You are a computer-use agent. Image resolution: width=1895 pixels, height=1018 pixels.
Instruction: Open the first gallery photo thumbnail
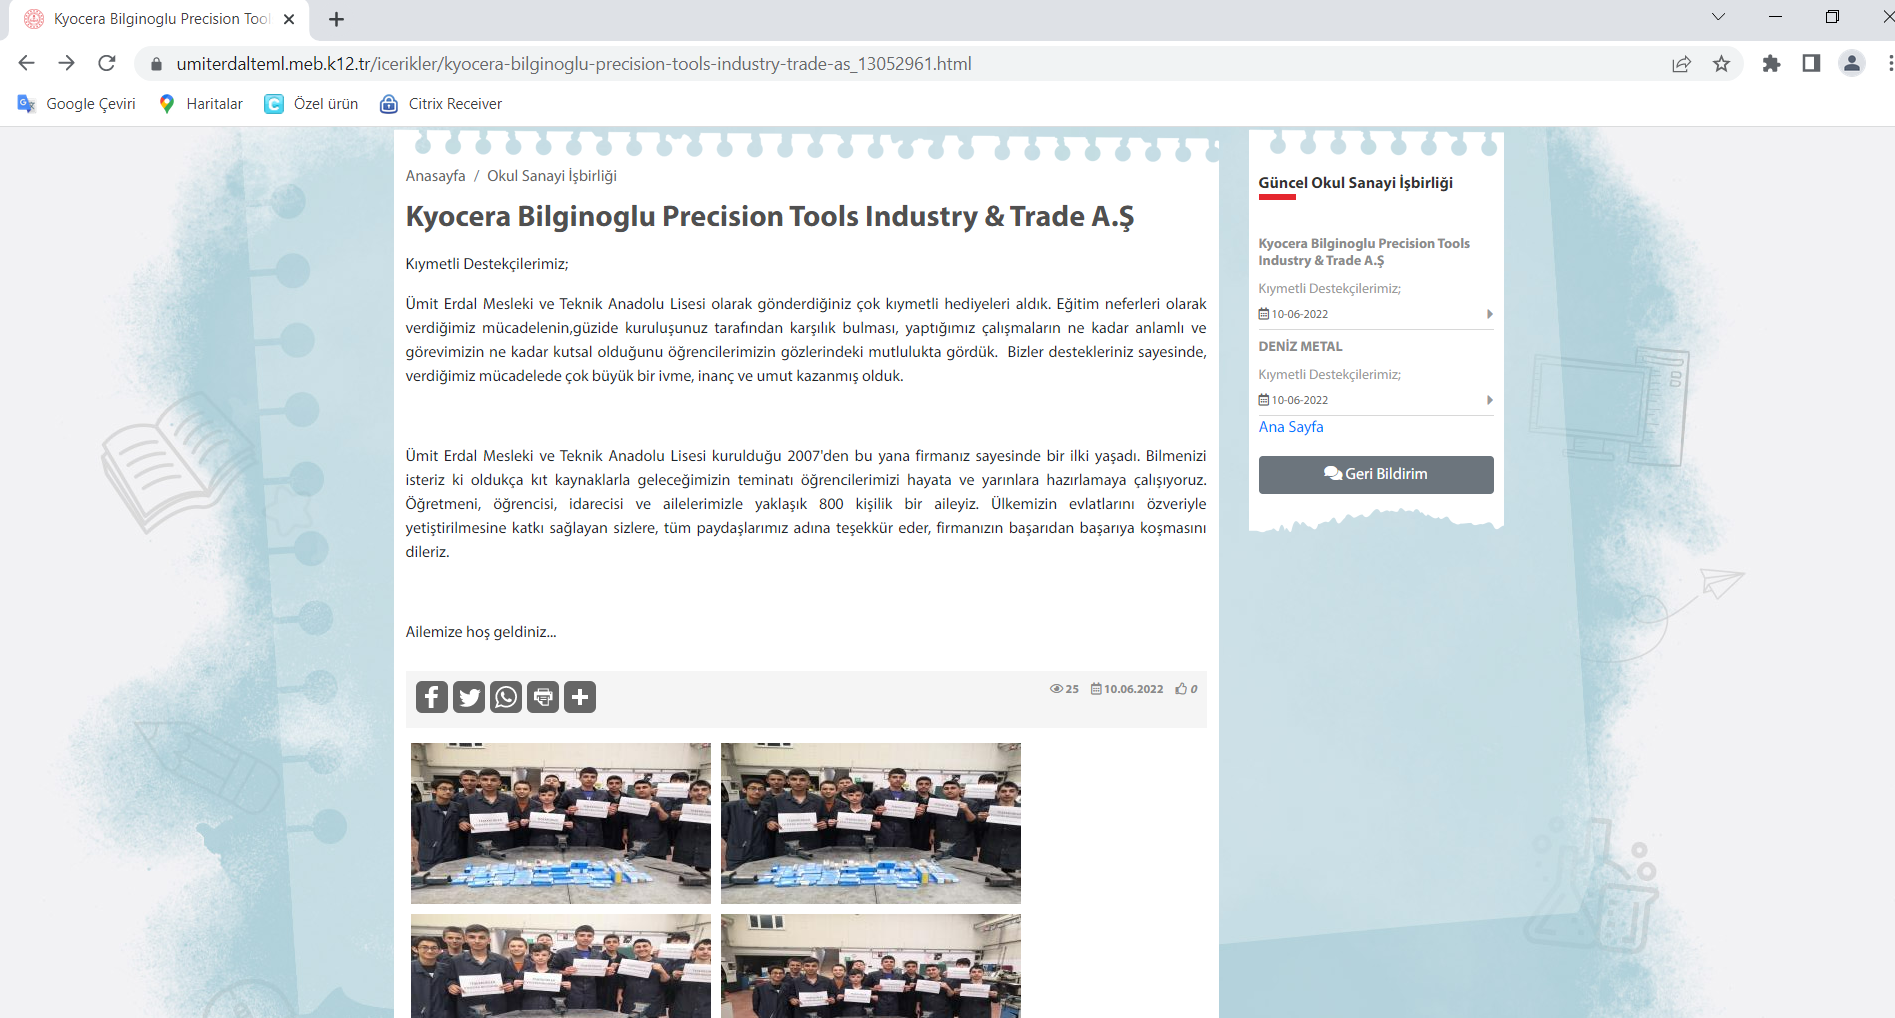click(560, 822)
